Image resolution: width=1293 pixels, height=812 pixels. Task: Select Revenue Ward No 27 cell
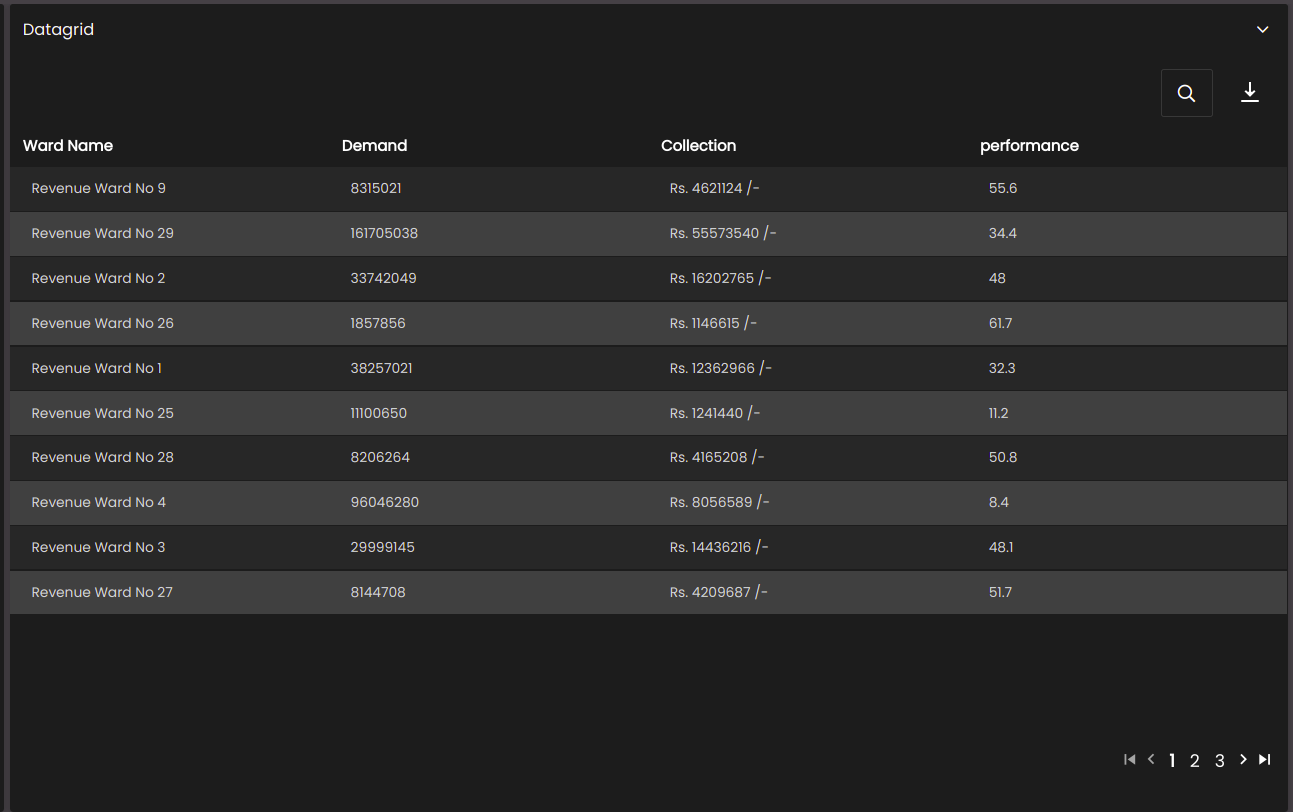point(102,592)
